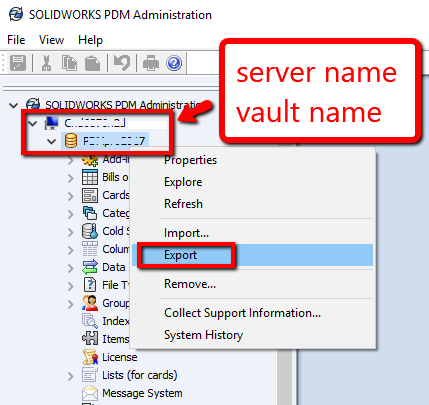Select the Lists (for cards) label
The height and width of the screenshot is (405, 429).
click(x=140, y=375)
